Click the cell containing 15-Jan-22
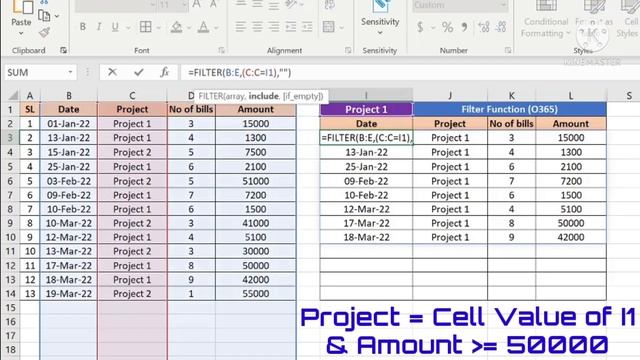The image size is (640, 360). click(x=69, y=152)
